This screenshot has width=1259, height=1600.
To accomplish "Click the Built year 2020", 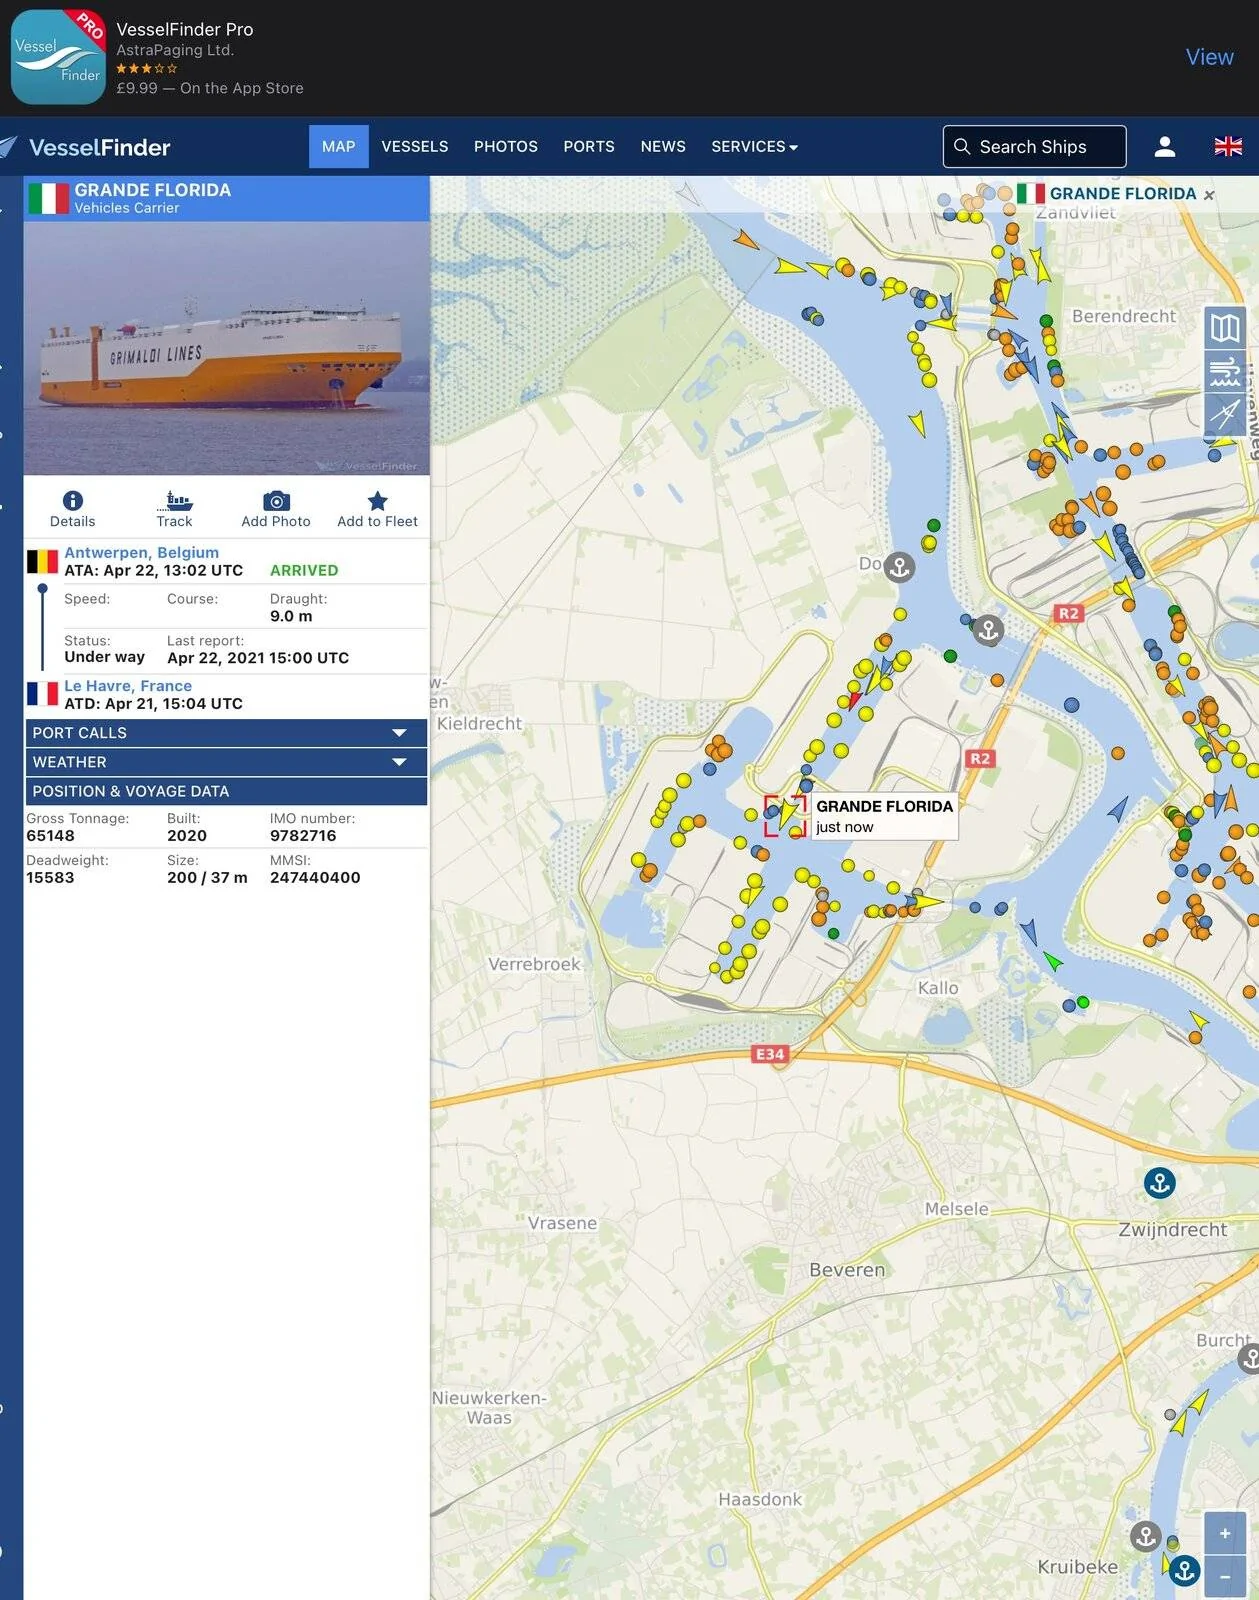I will click(x=187, y=836).
